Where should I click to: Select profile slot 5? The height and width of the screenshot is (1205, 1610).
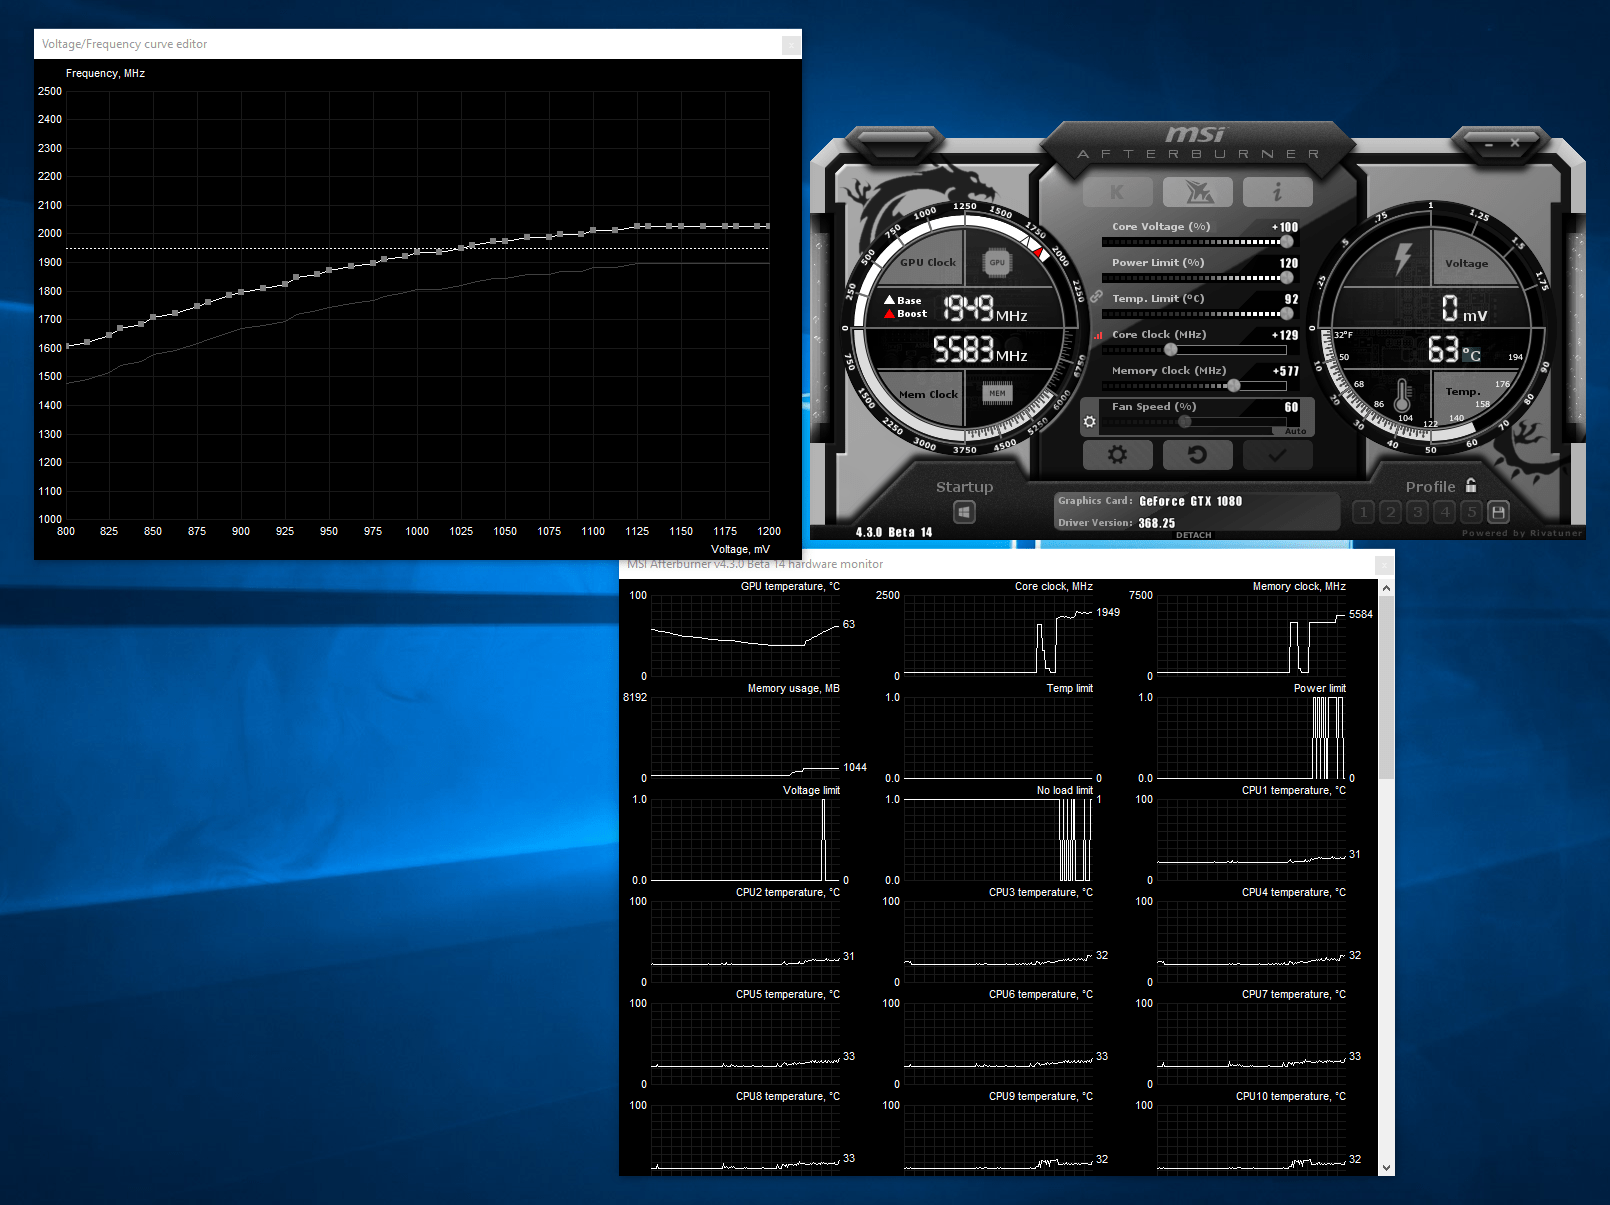click(x=1471, y=511)
